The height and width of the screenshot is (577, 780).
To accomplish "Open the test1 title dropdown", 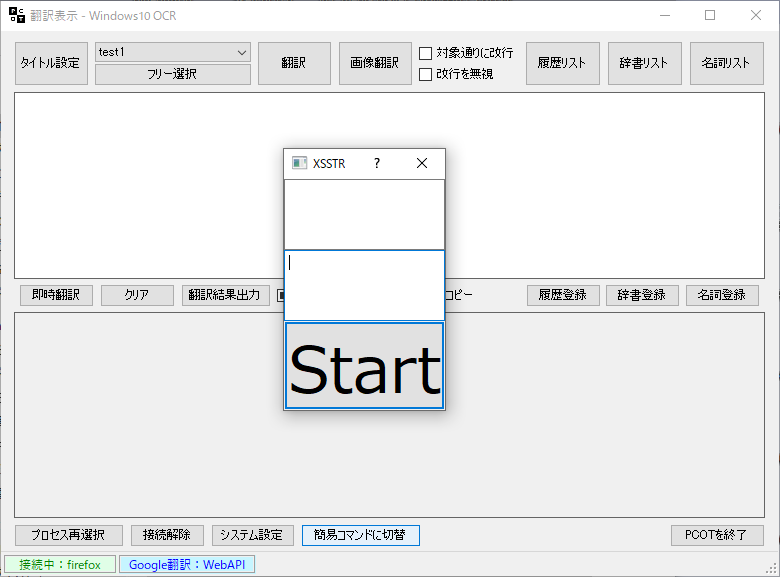I will 173,52.
